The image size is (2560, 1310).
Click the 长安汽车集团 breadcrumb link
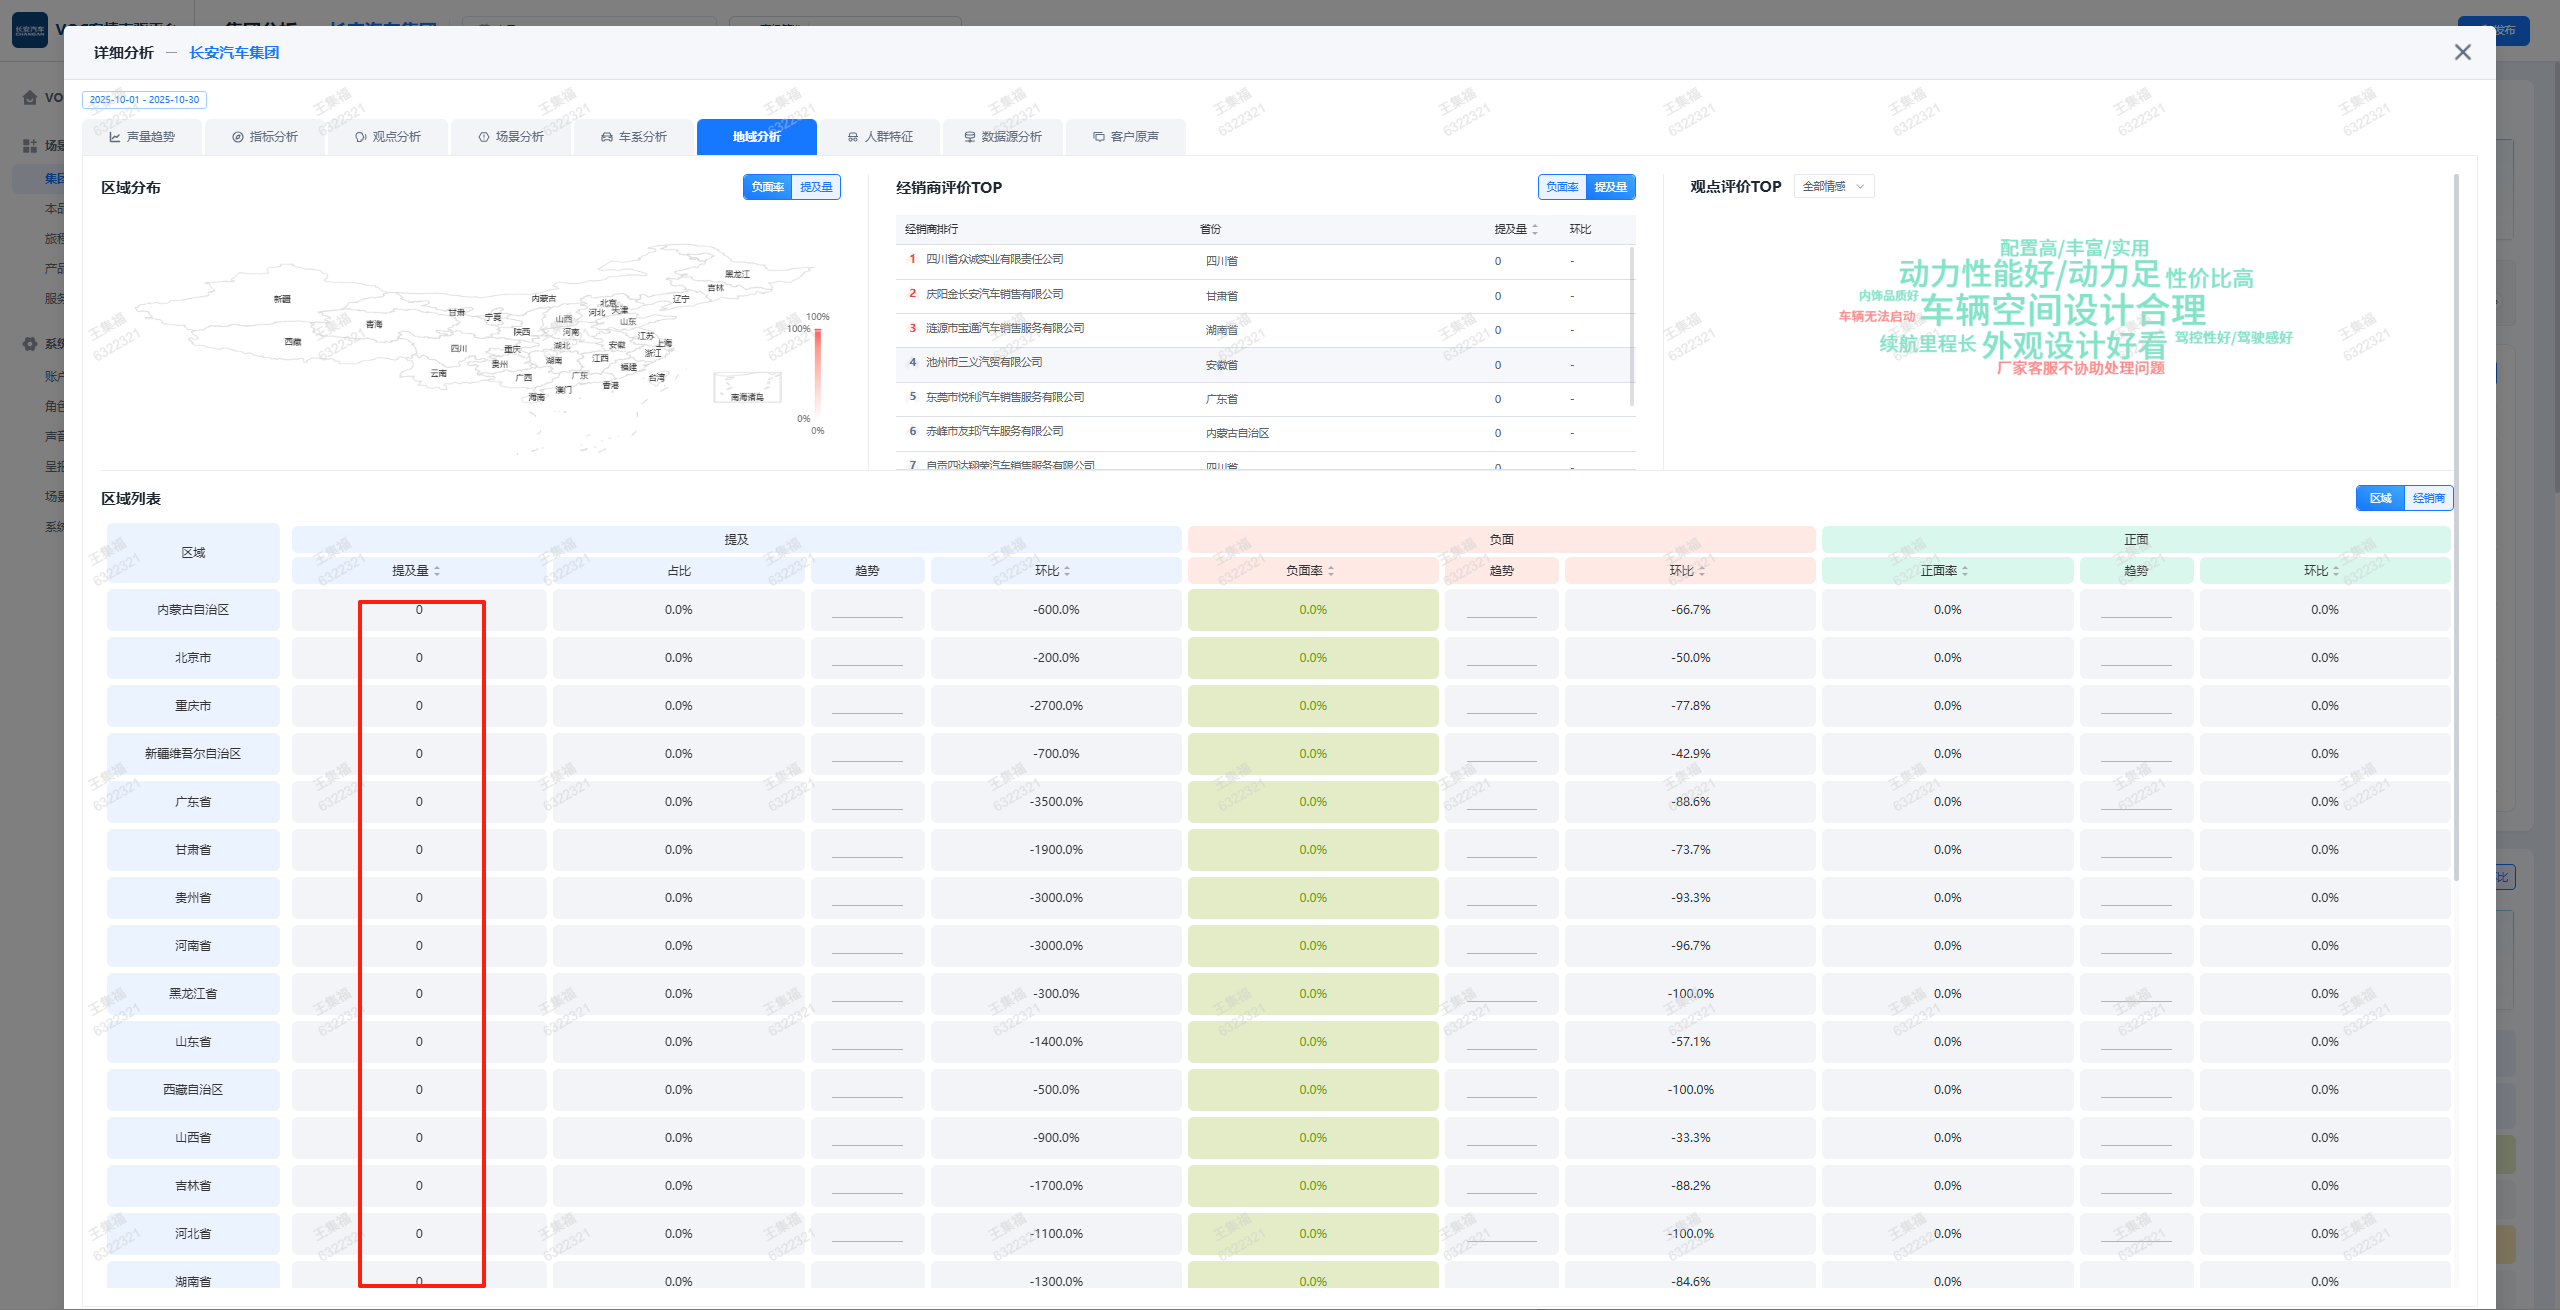point(234,52)
